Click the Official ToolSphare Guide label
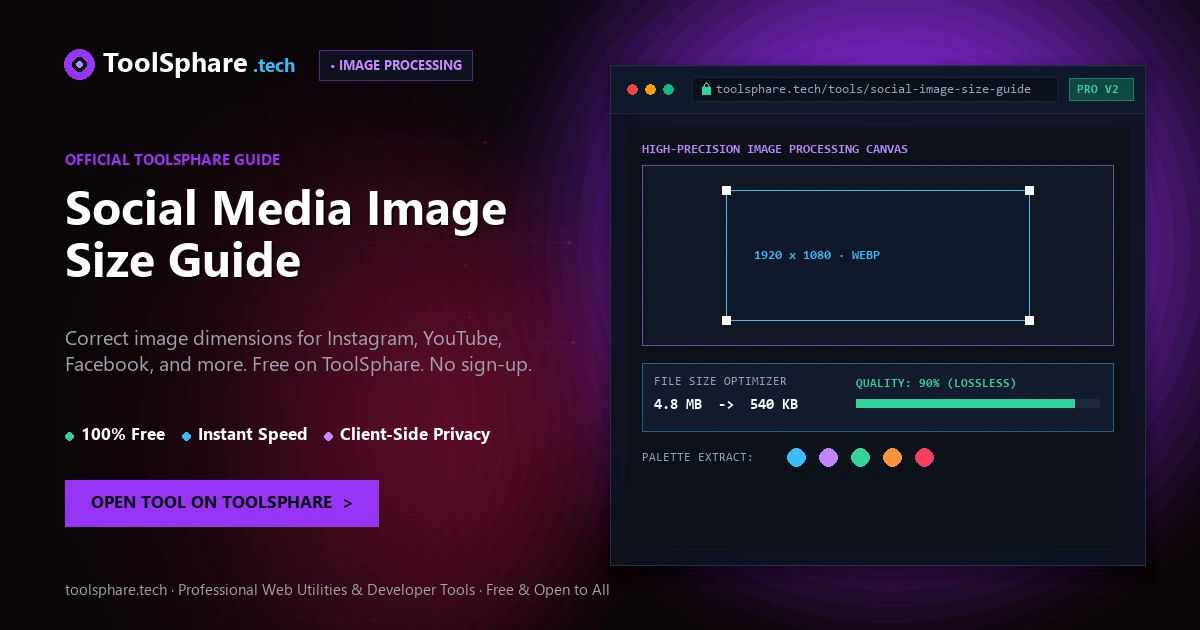This screenshot has width=1200, height=630. [172, 159]
